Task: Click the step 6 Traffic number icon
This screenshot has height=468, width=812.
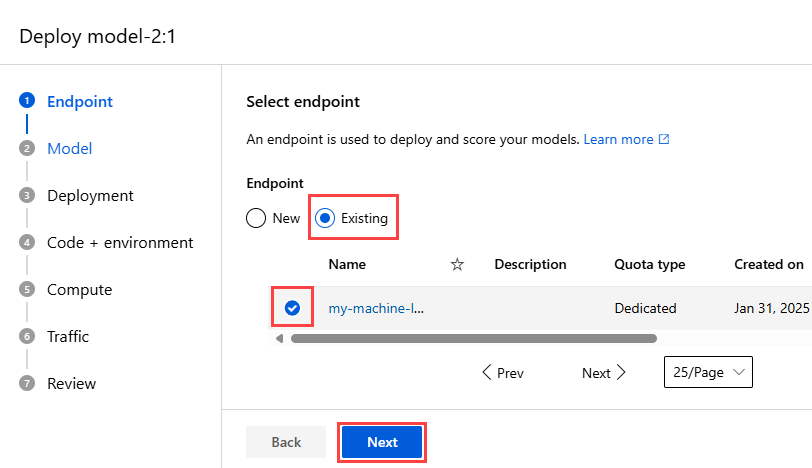Action: pyautogui.click(x=27, y=336)
